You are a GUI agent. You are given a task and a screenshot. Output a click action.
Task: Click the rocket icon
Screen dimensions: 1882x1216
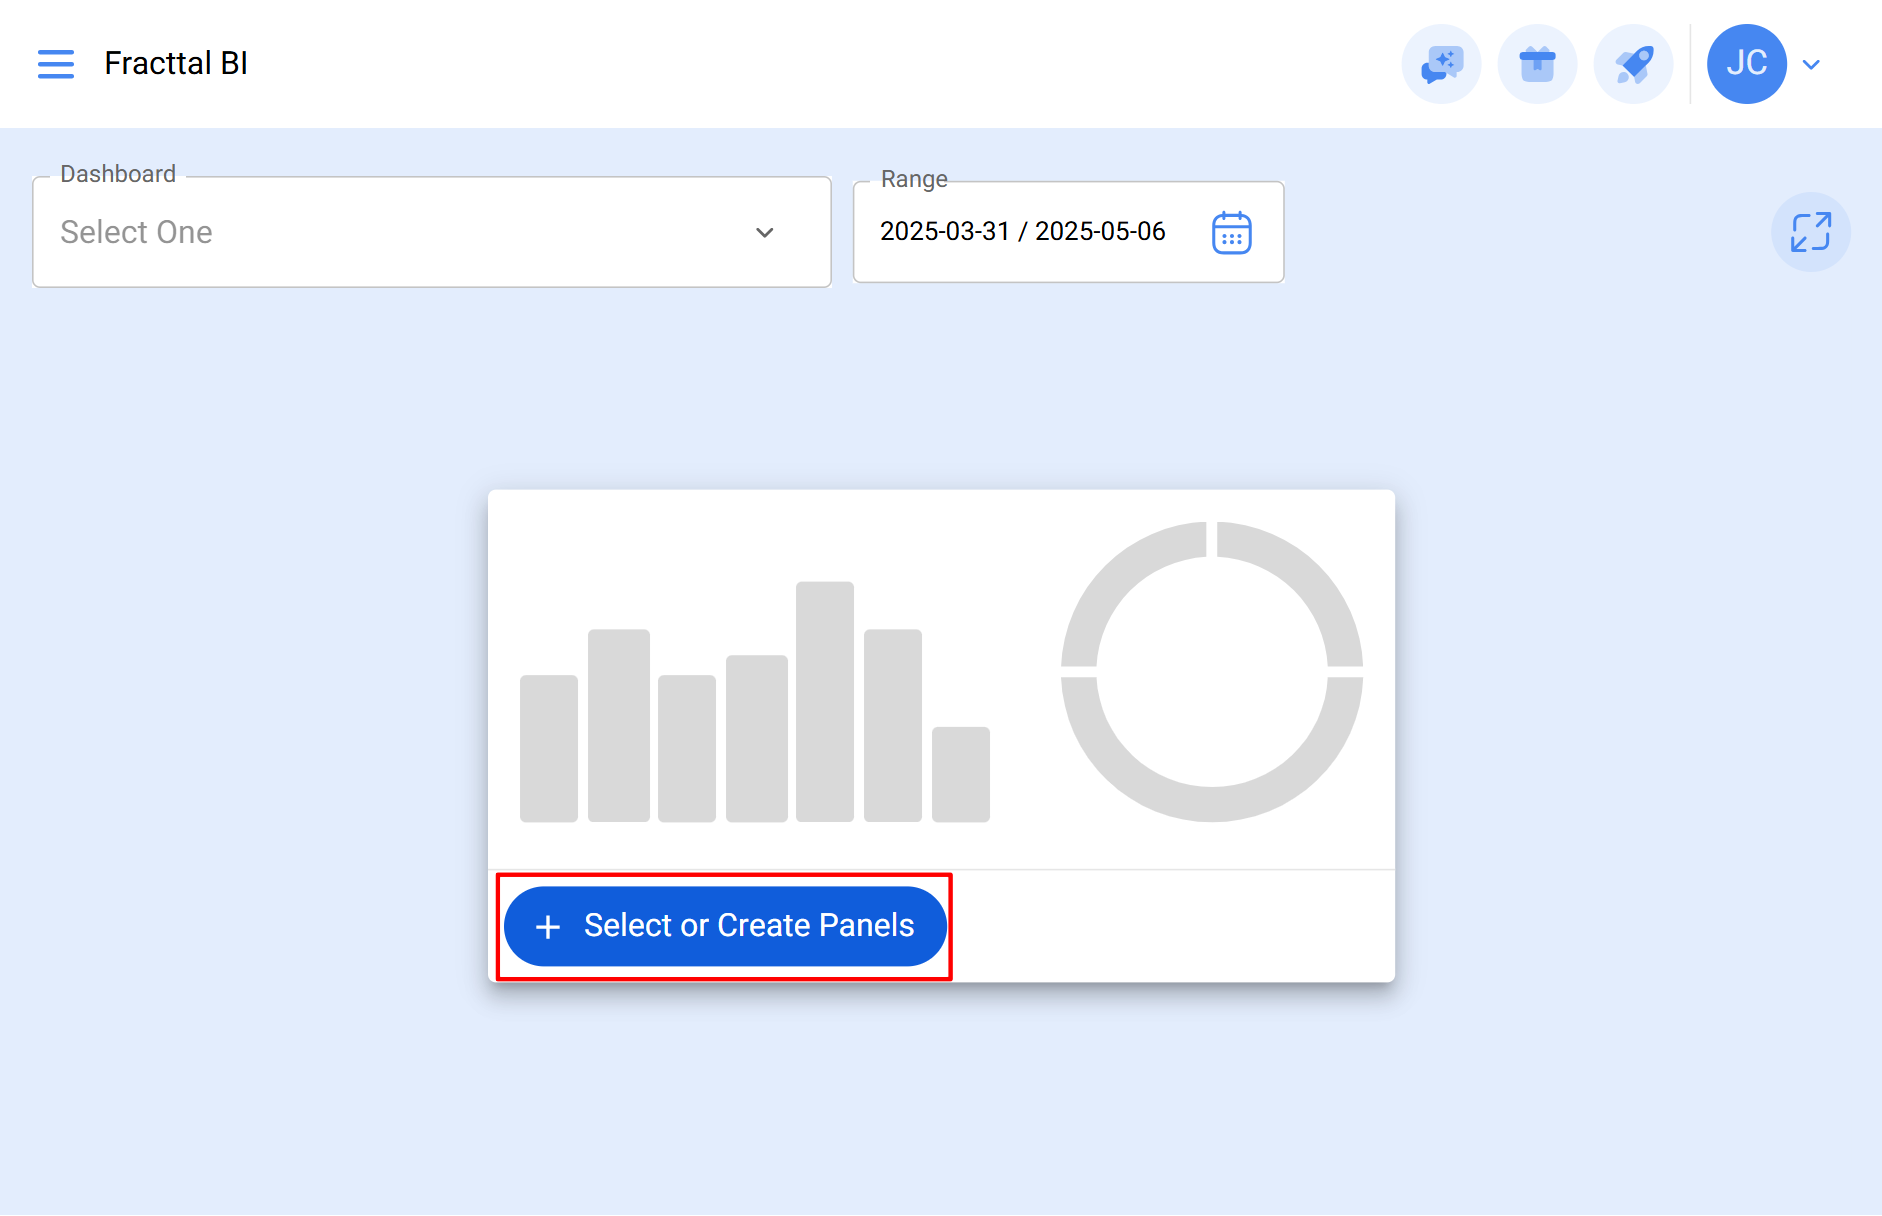click(x=1633, y=64)
